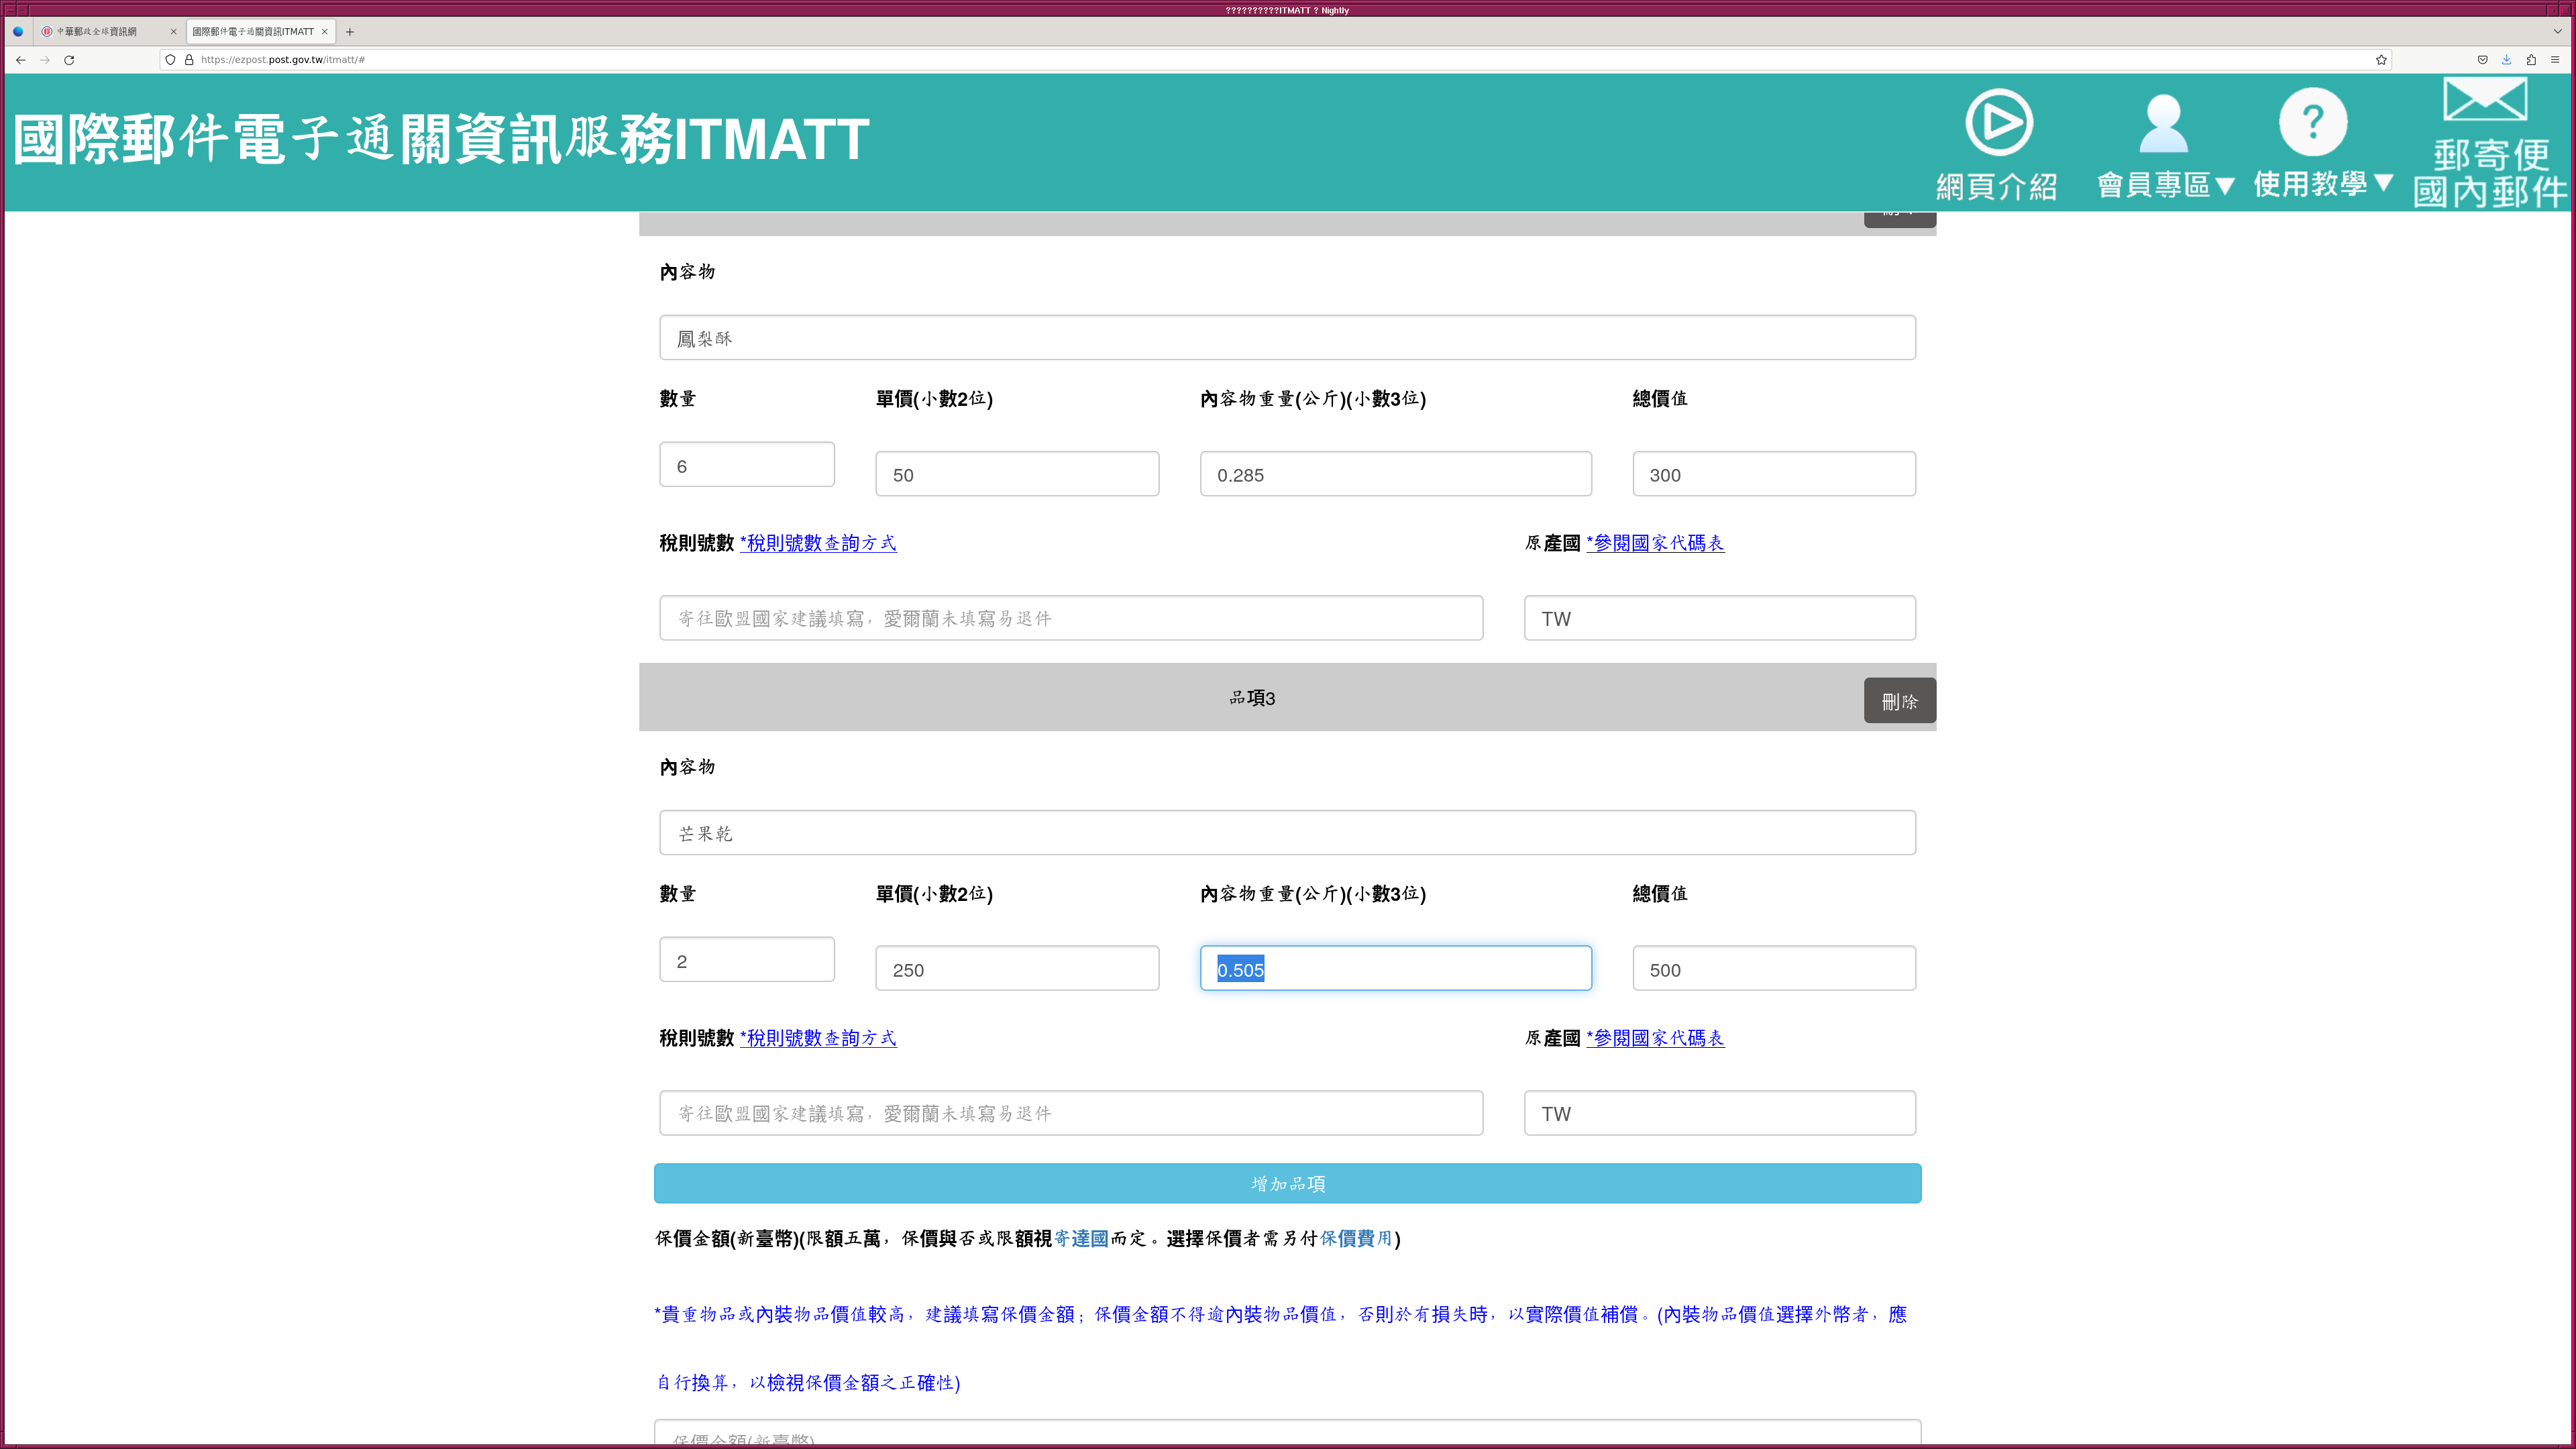Open the 會員專區 member icon menu

point(2163,124)
